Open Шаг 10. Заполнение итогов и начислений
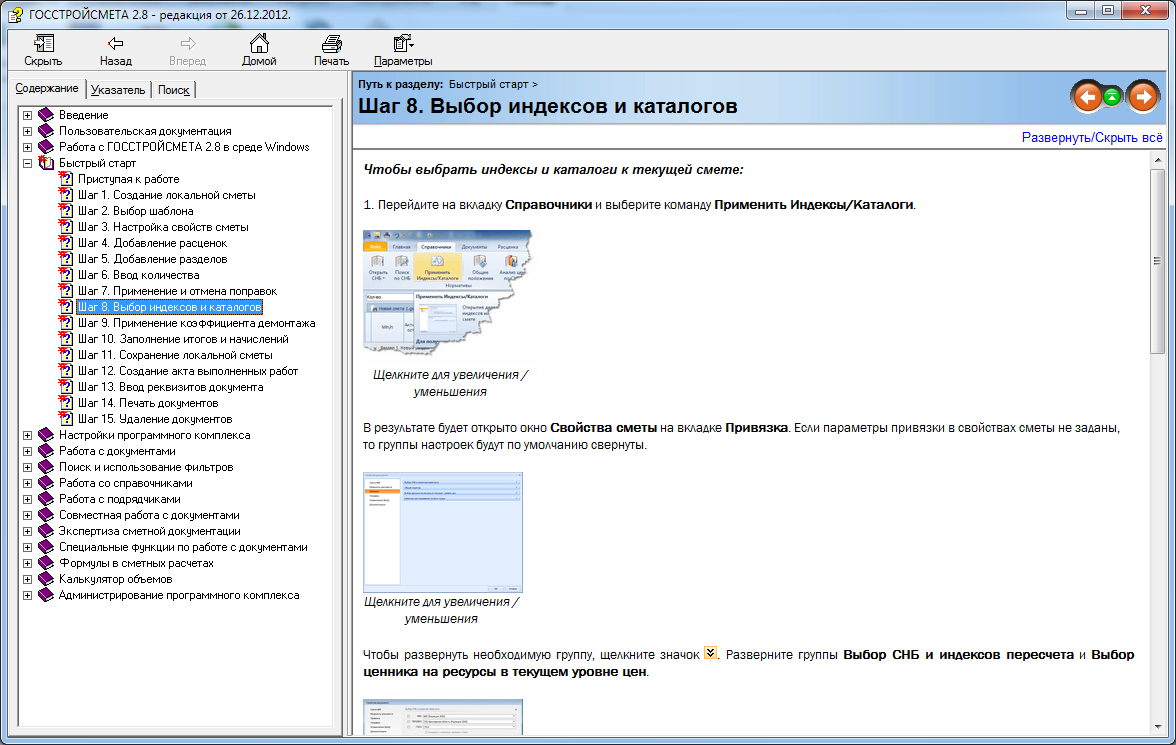 coord(183,339)
